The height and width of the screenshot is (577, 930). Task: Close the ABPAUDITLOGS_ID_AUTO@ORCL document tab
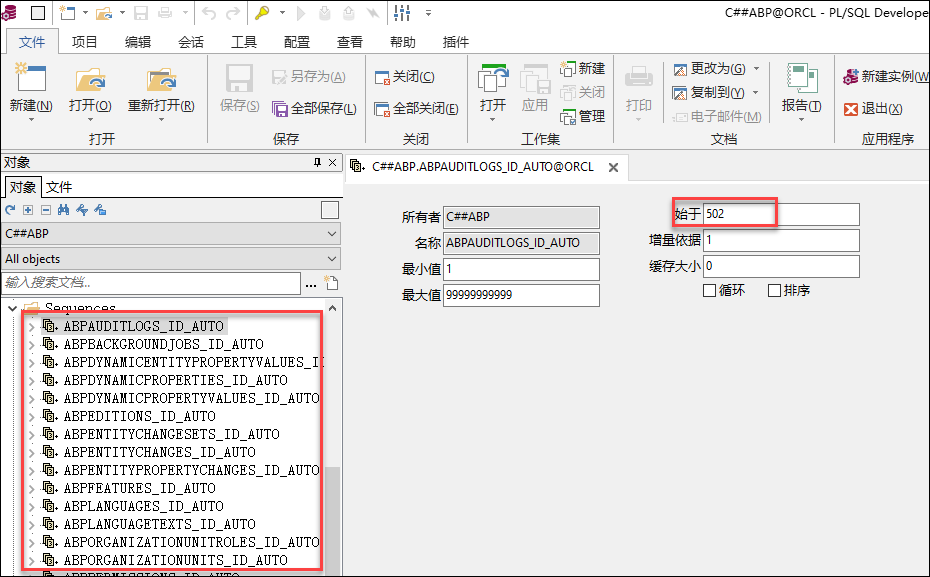coord(613,167)
